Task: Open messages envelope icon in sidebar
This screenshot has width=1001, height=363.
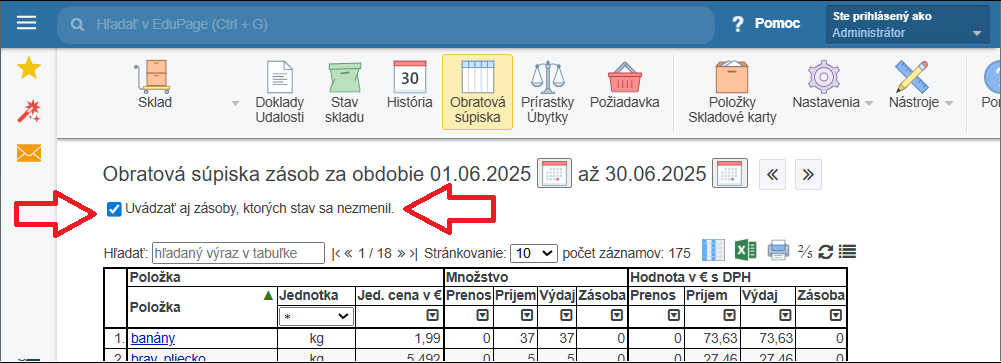Action: tap(29, 153)
